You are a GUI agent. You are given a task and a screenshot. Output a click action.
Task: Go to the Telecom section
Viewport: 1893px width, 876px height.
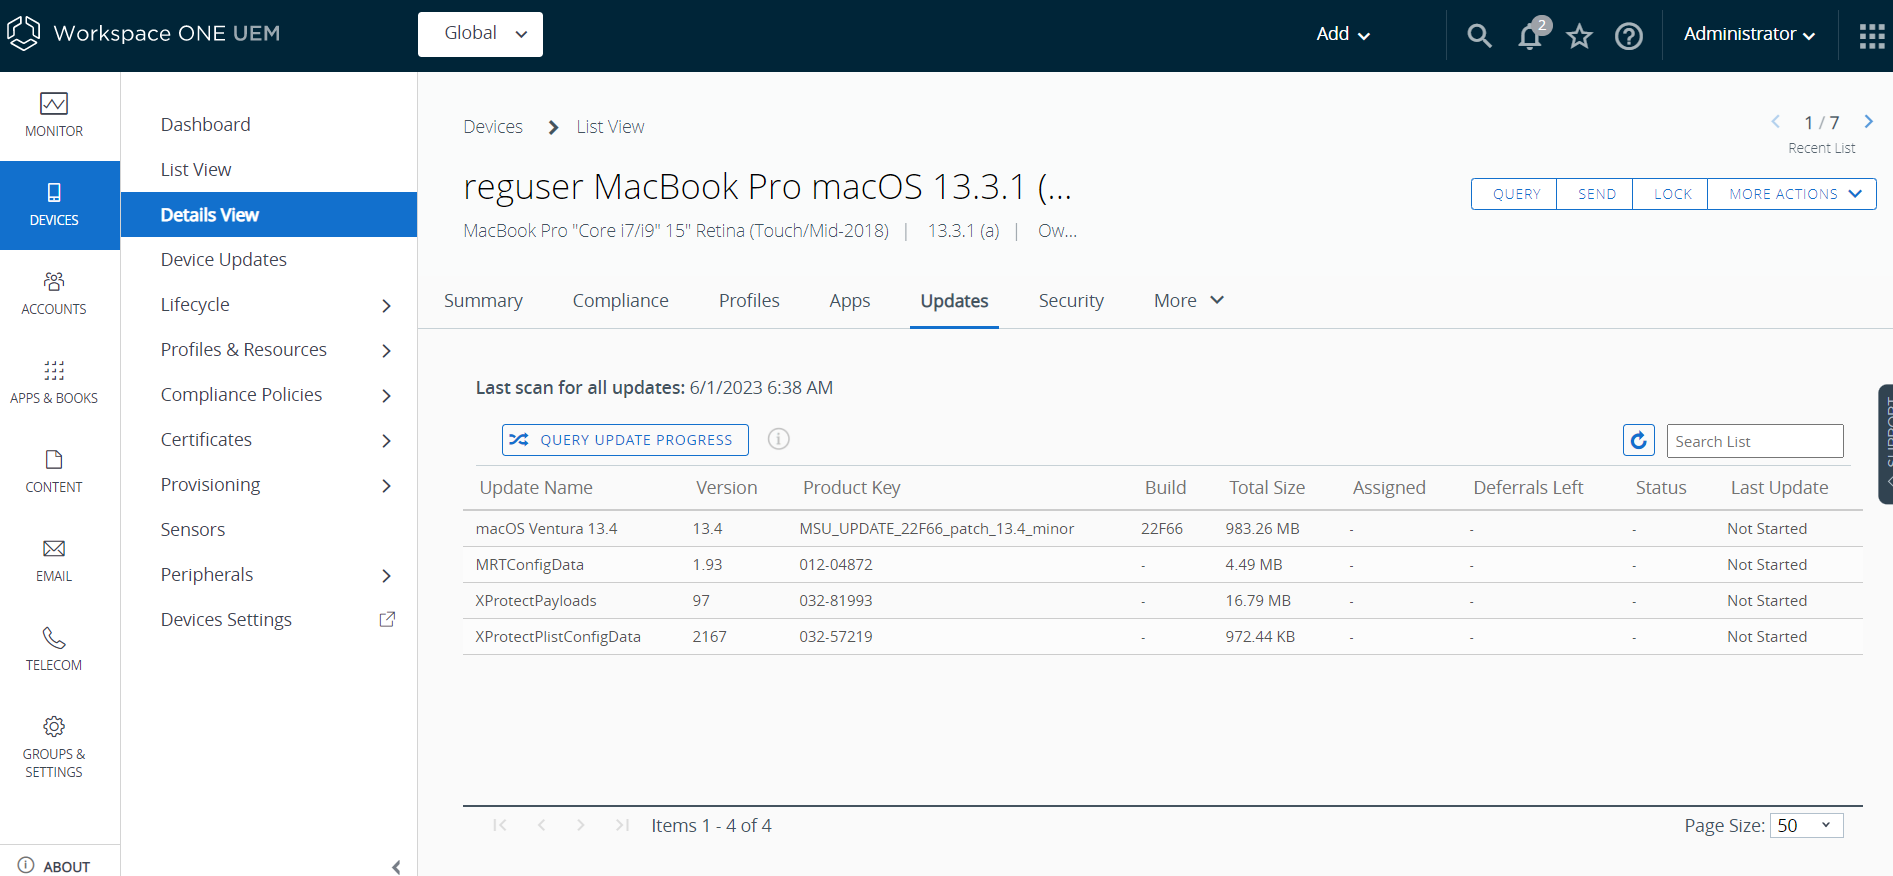(x=54, y=650)
